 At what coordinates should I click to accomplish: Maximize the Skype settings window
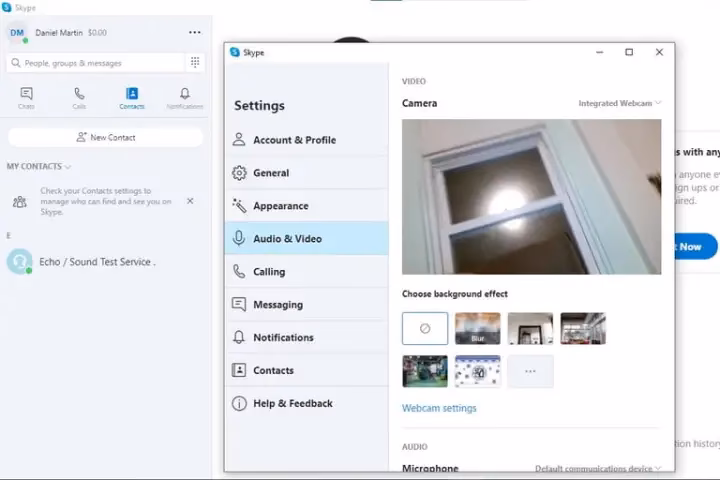click(629, 52)
